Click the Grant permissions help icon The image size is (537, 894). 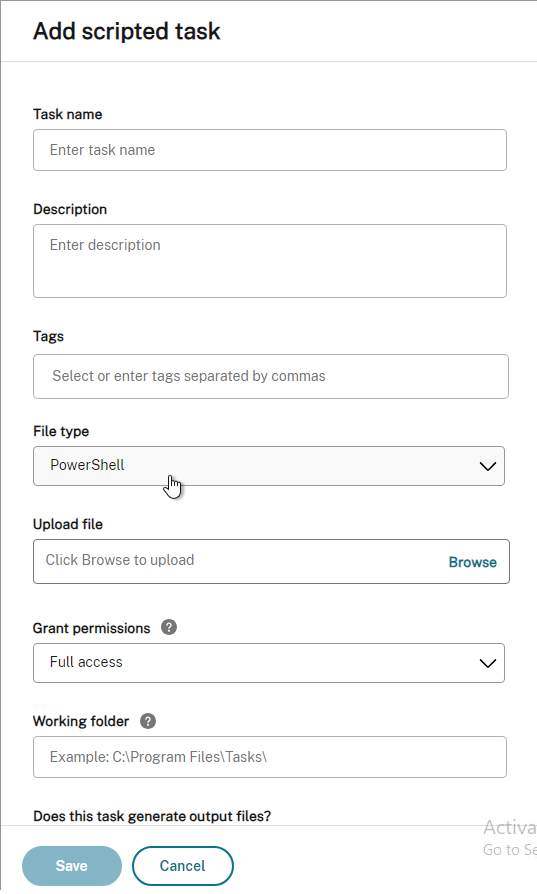[169, 628]
